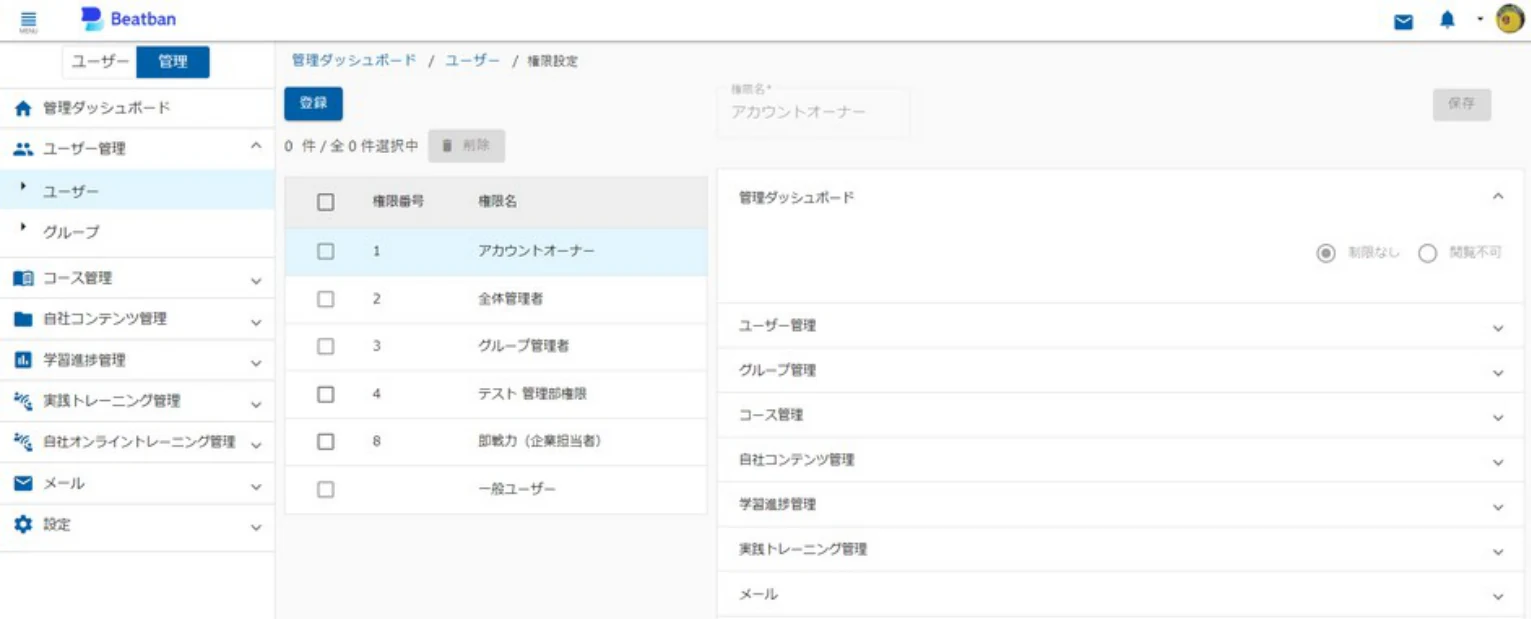1531x619 pixels.
Task: Click the icon beside 実践トレーニング管理
Action: click(x=24, y=401)
